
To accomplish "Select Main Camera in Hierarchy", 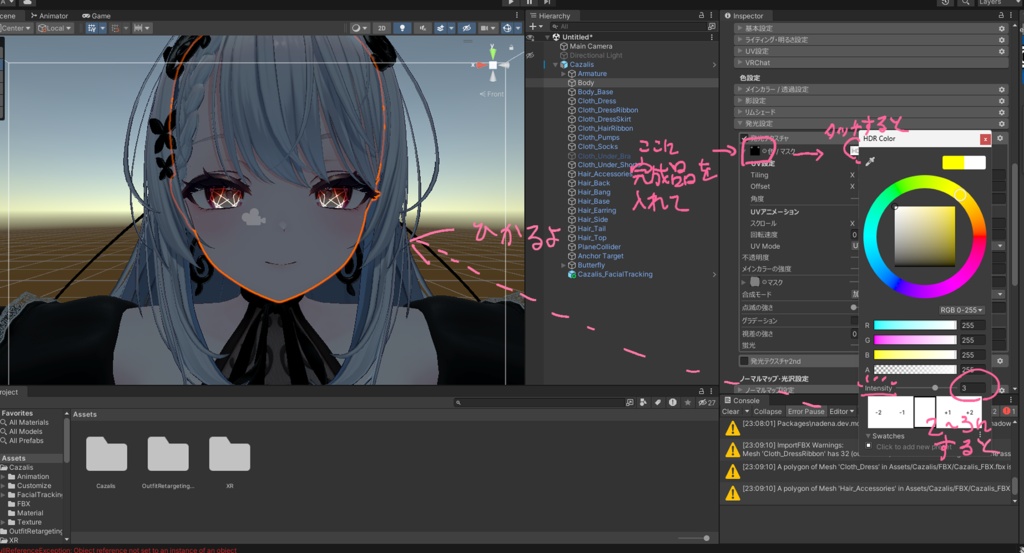I will 590,46.
